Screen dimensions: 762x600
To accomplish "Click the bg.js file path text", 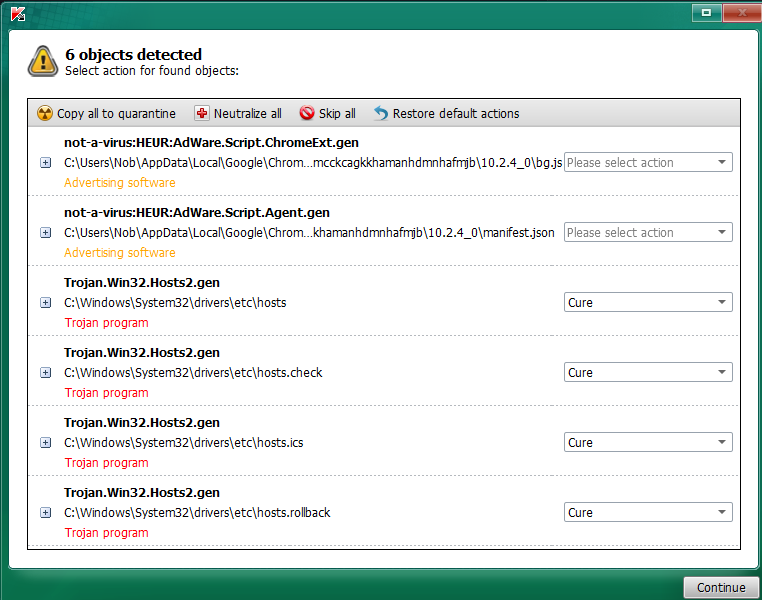I will [313, 163].
